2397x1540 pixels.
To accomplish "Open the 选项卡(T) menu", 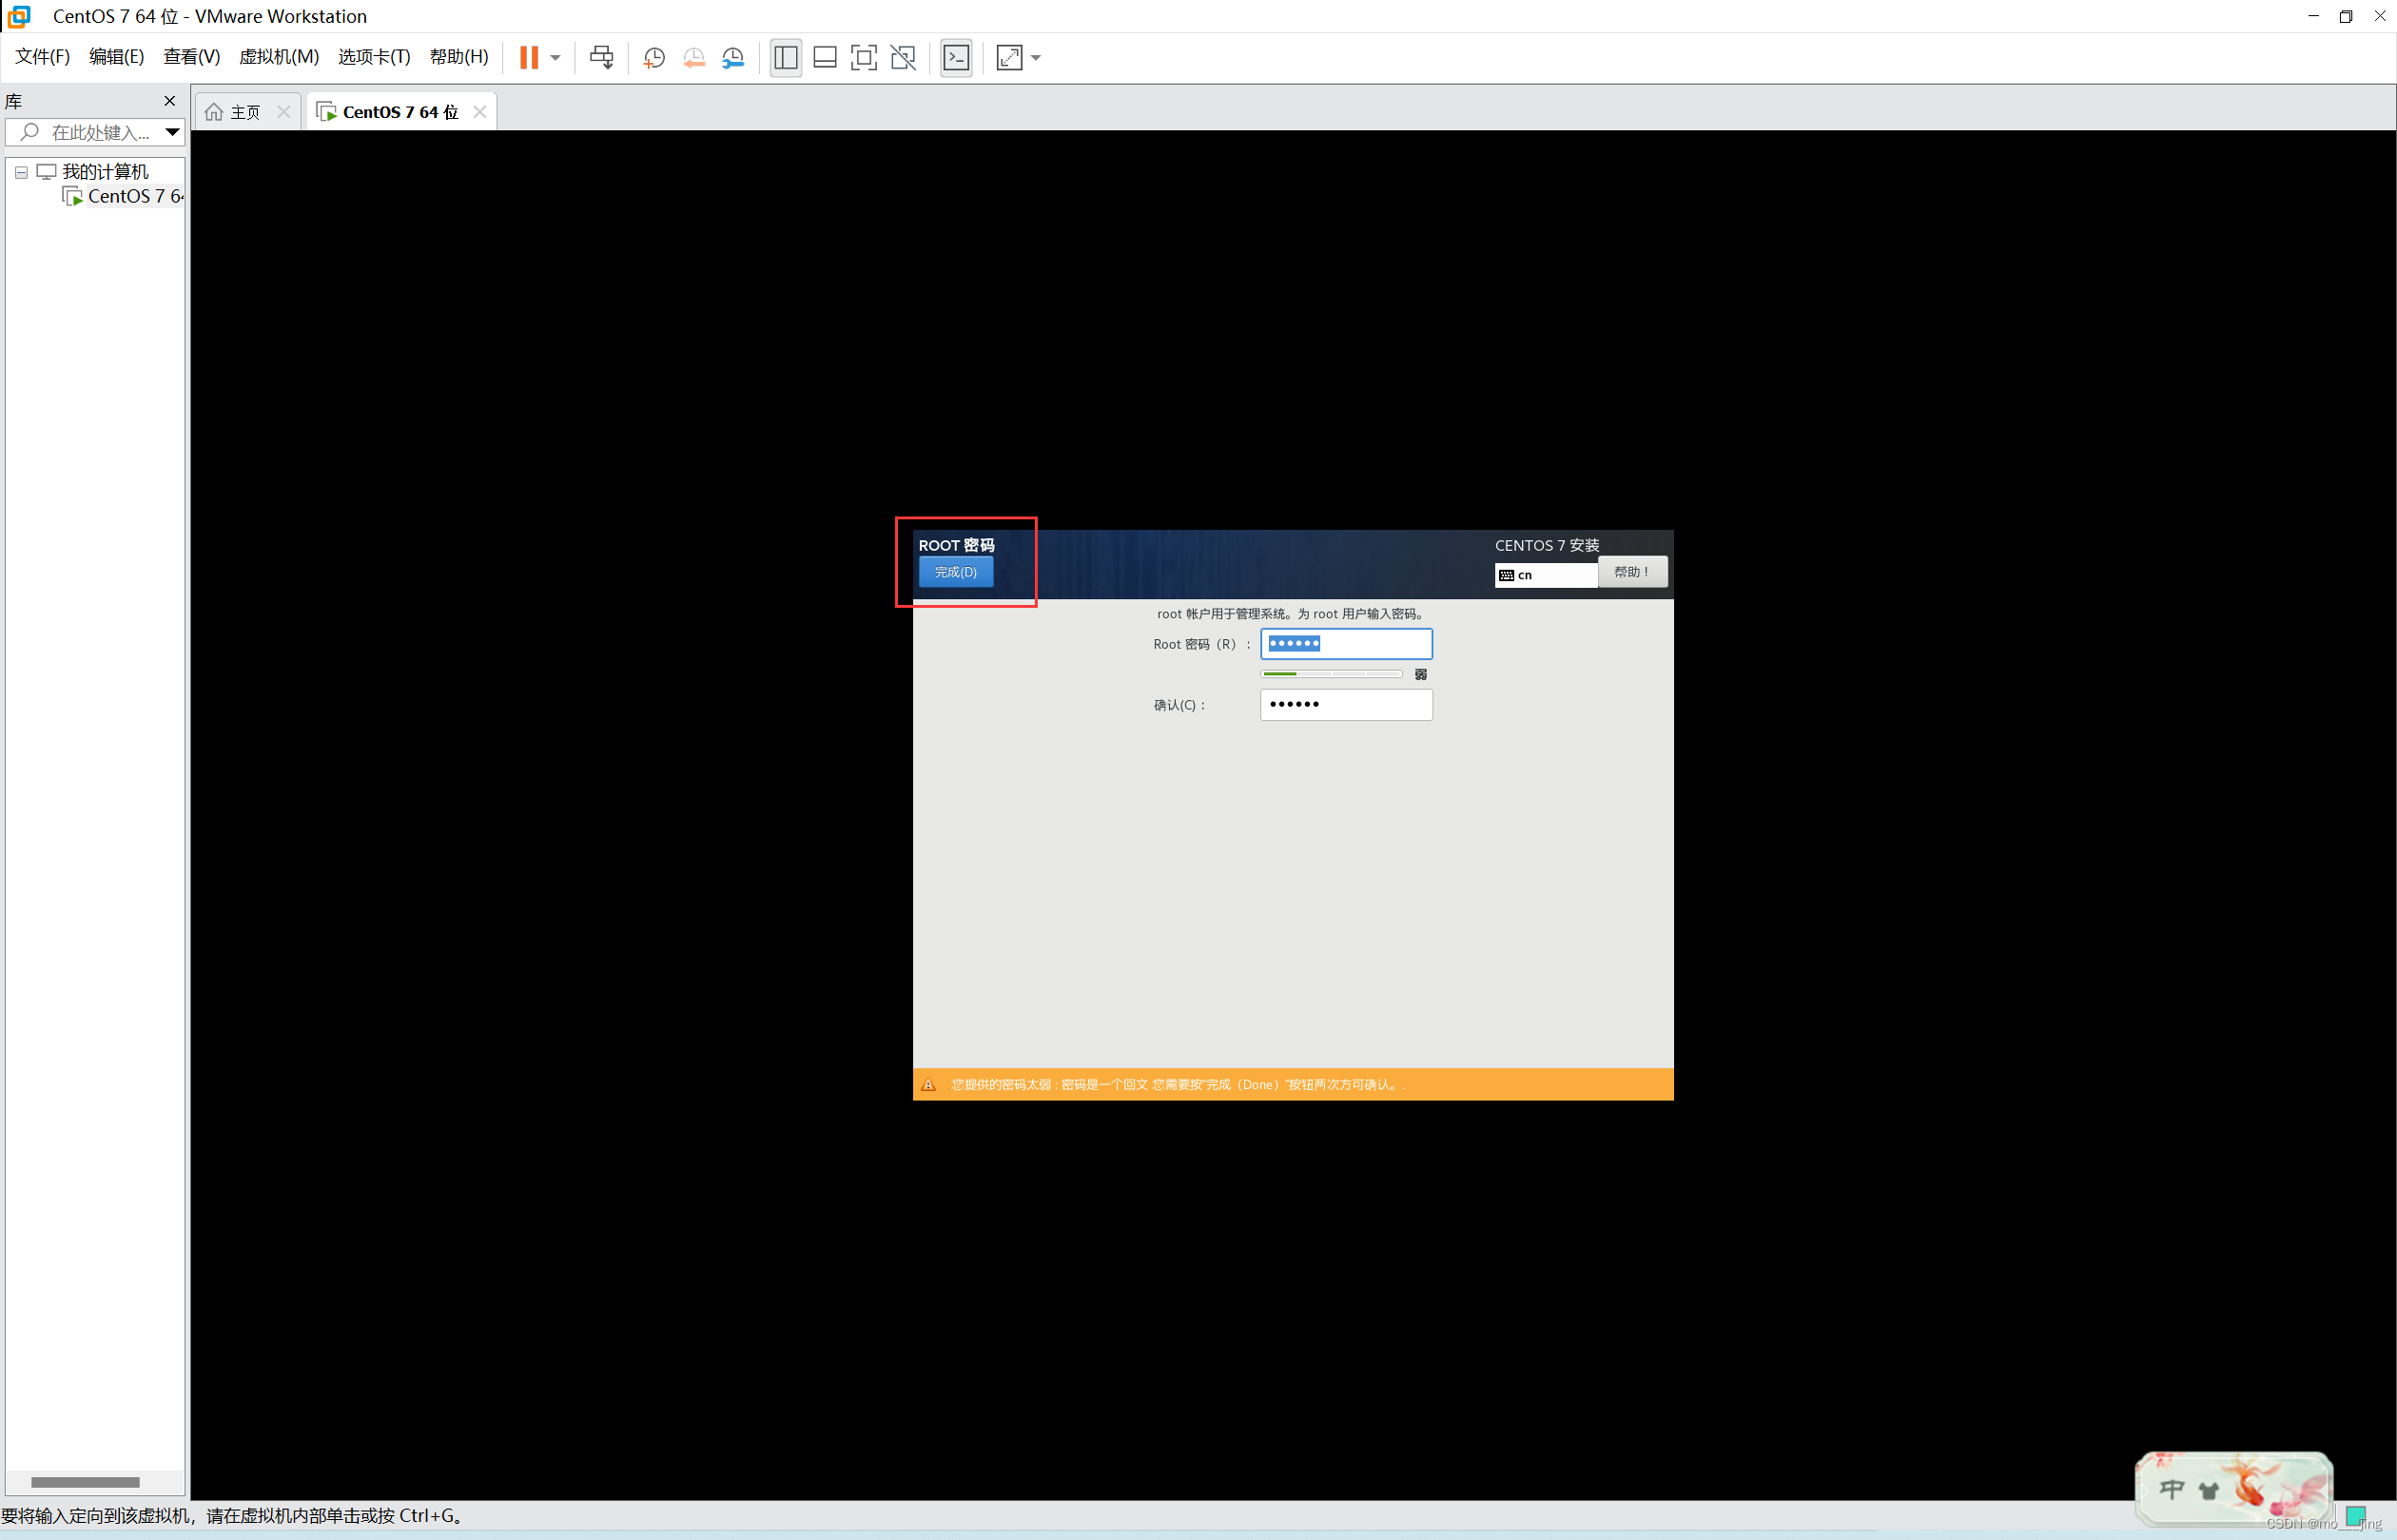I will coord(373,57).
